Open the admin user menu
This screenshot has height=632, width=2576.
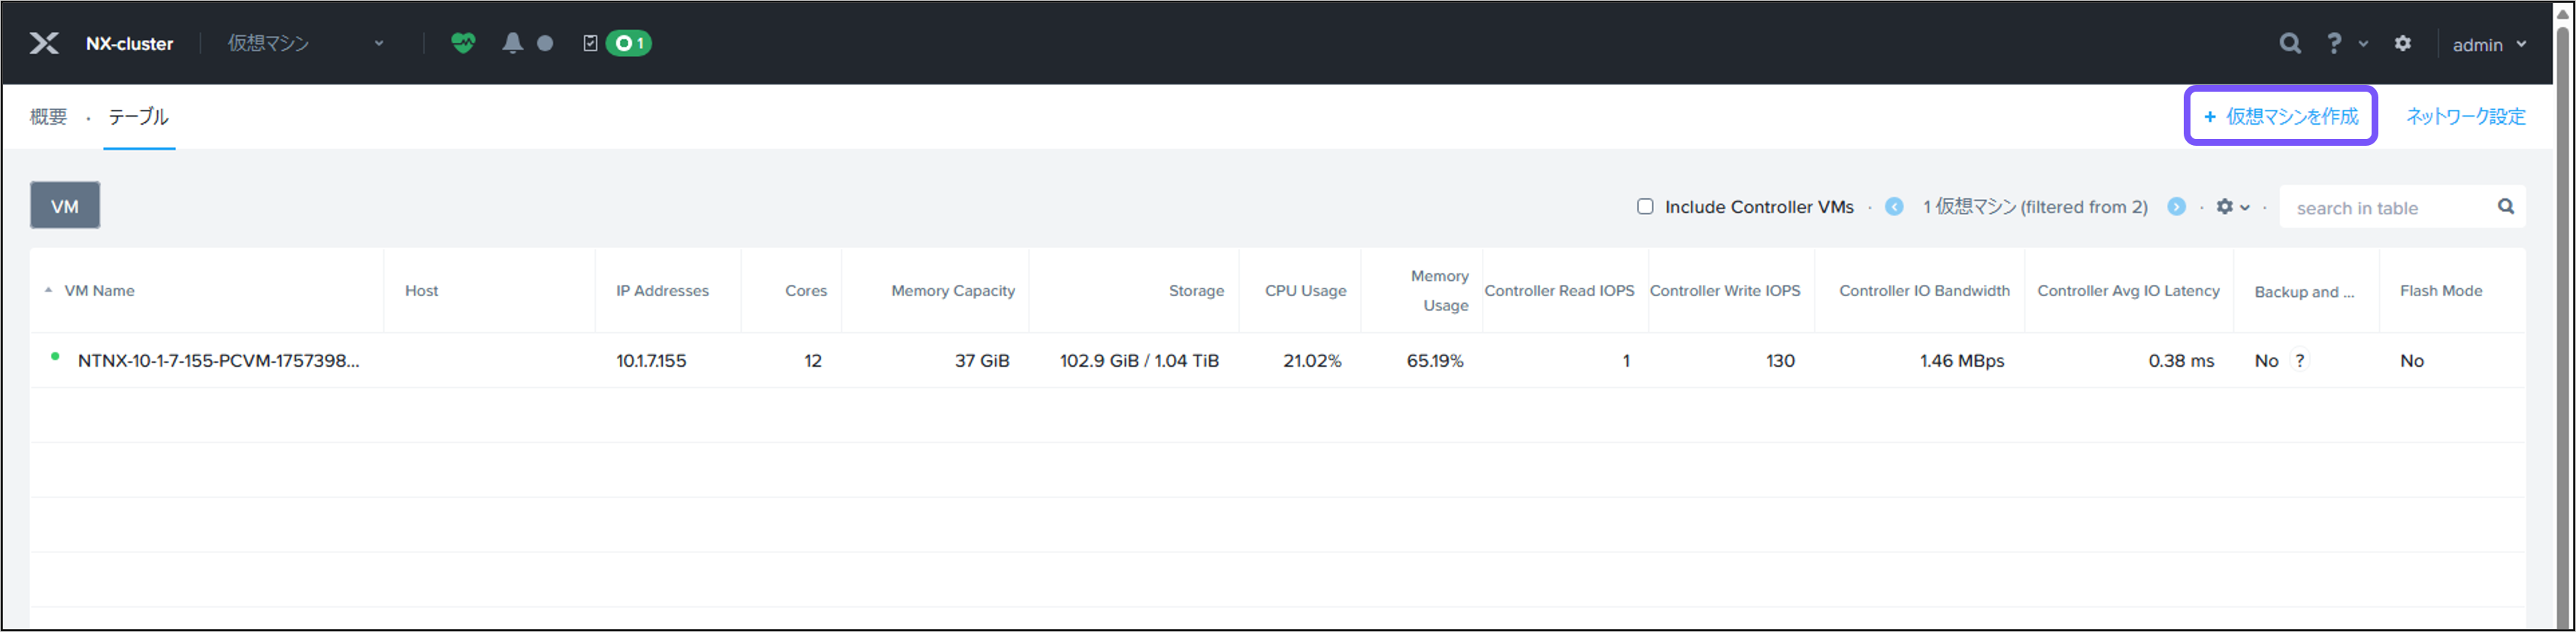point(2489,45)
